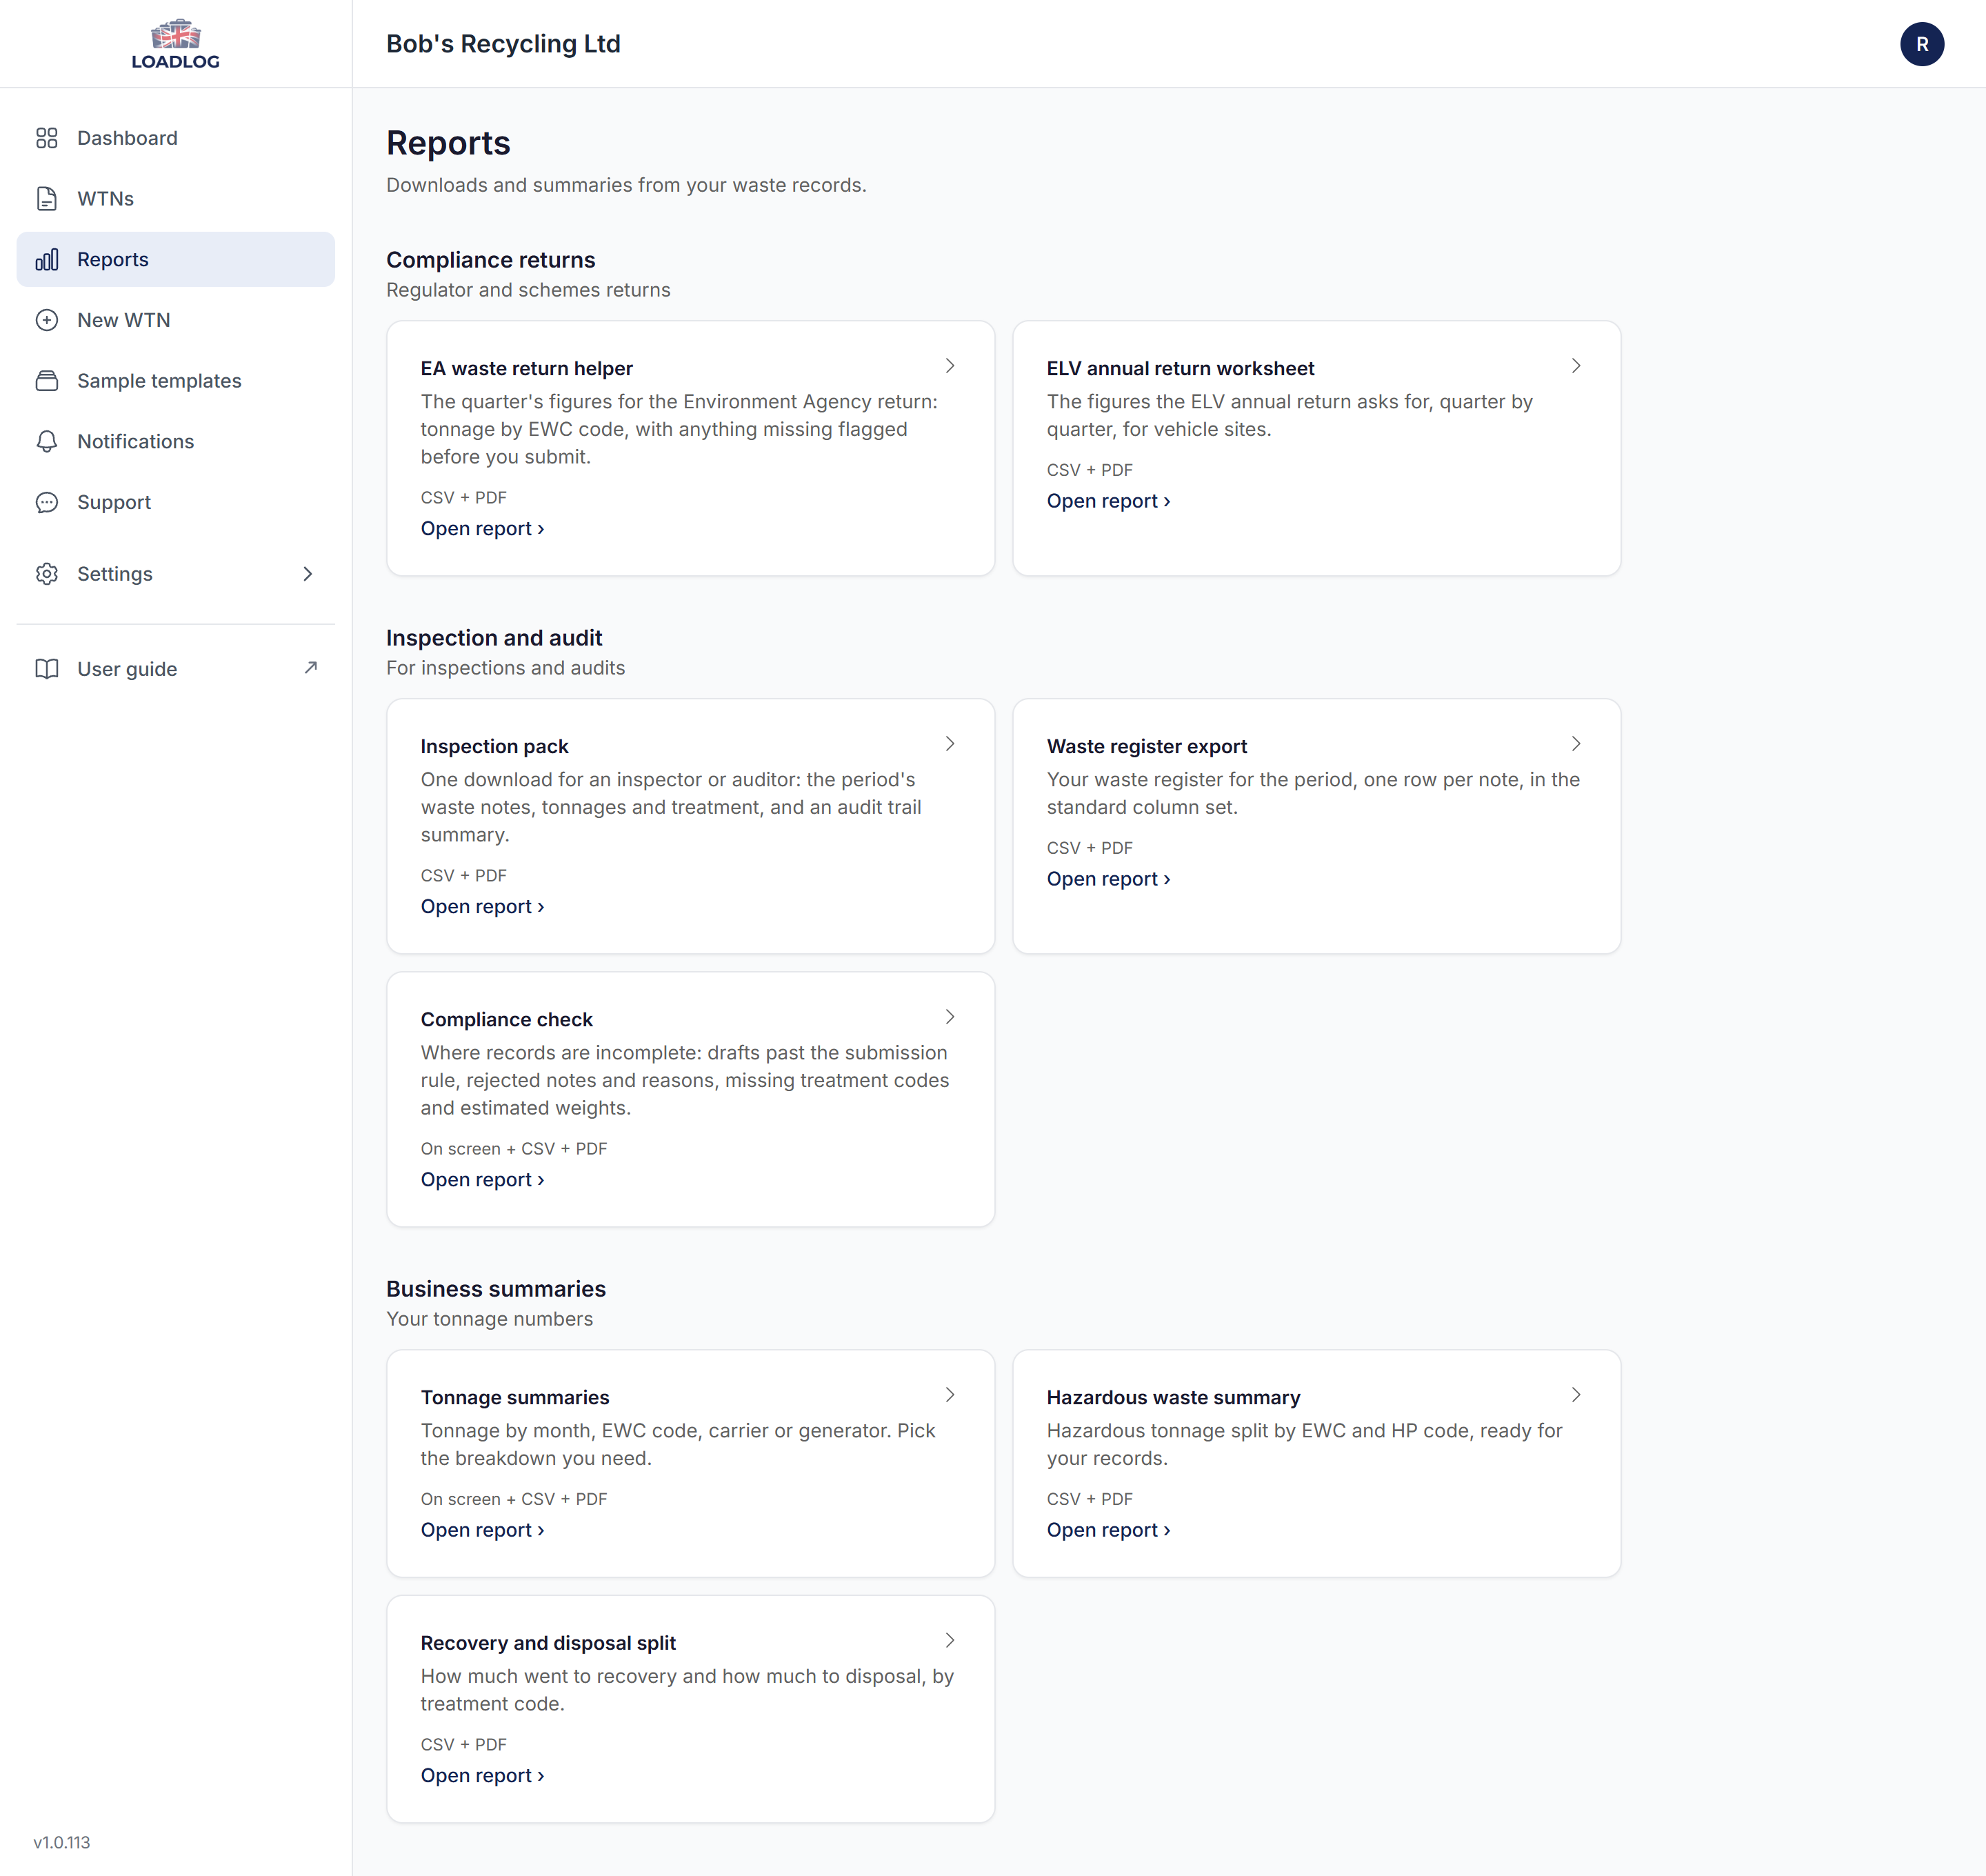Viewport: 1986px width, 1876px height.
Task: Click the User guide external link arrow
Action: coord(311,668)
